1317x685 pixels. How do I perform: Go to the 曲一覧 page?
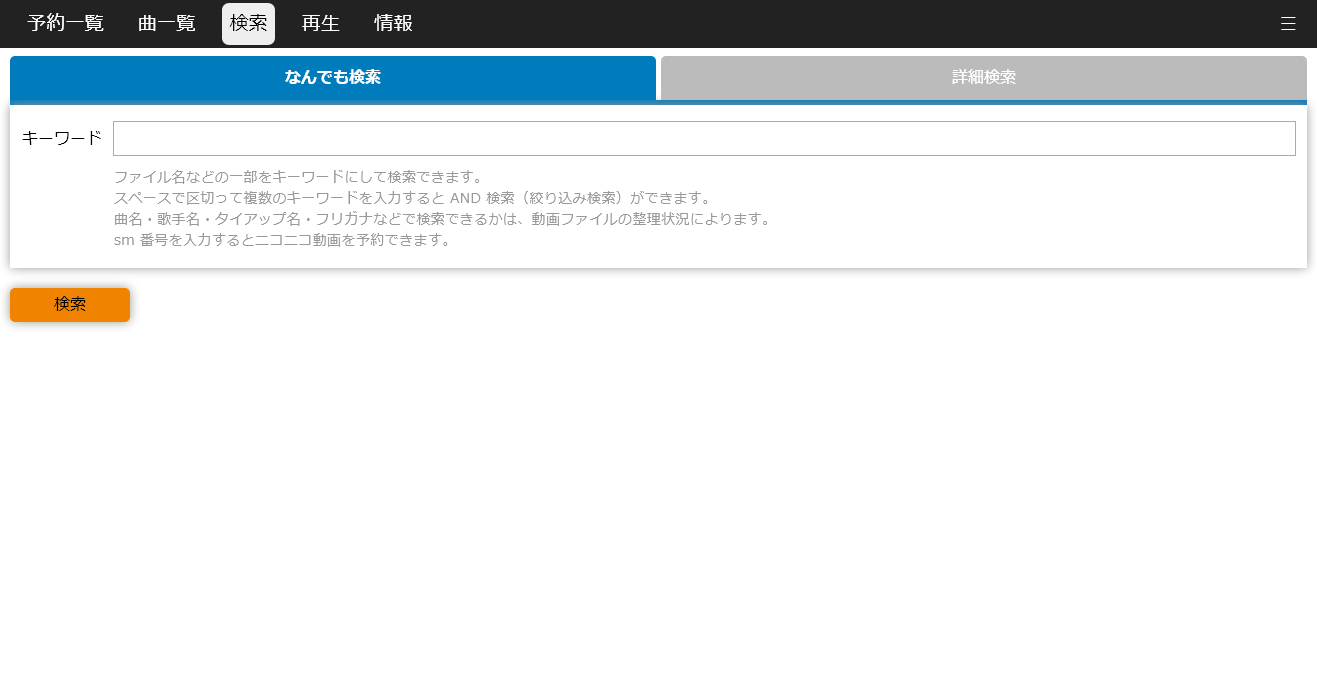[x=167, y=24]
